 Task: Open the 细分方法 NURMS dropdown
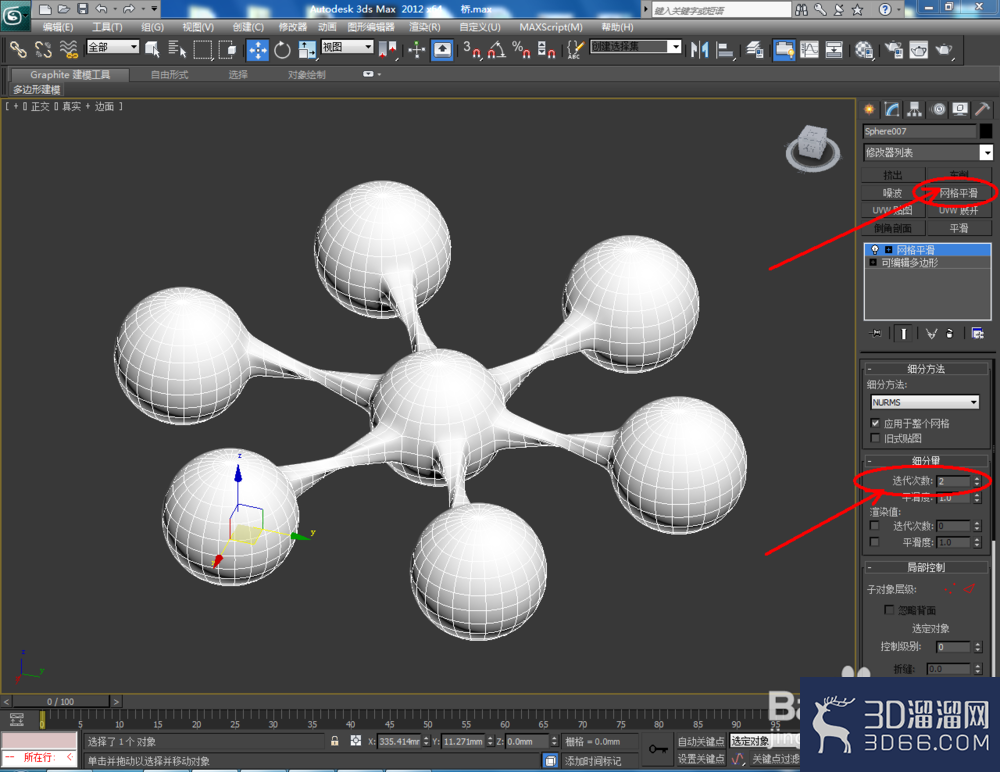[925, 402]
